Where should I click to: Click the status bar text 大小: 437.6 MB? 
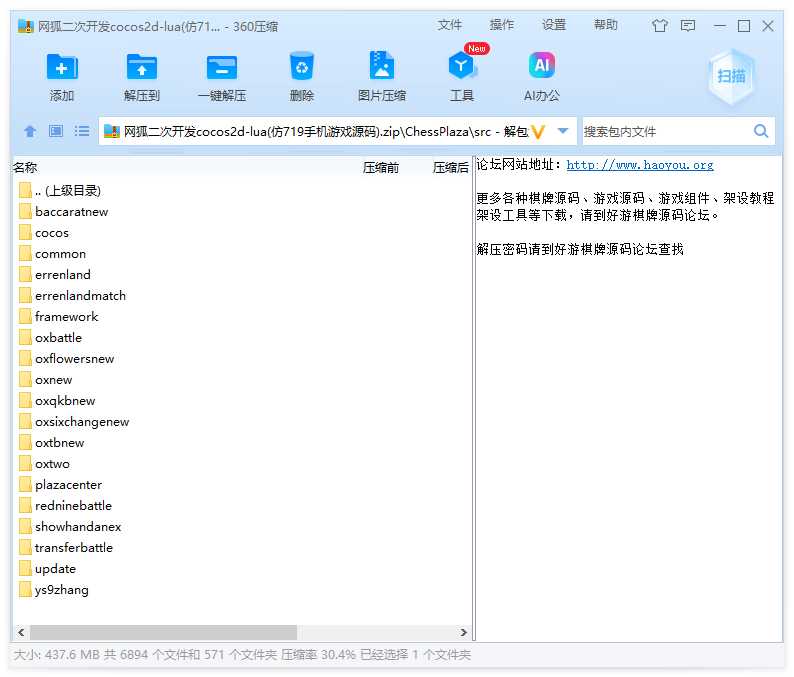click(x=57, y=655)
